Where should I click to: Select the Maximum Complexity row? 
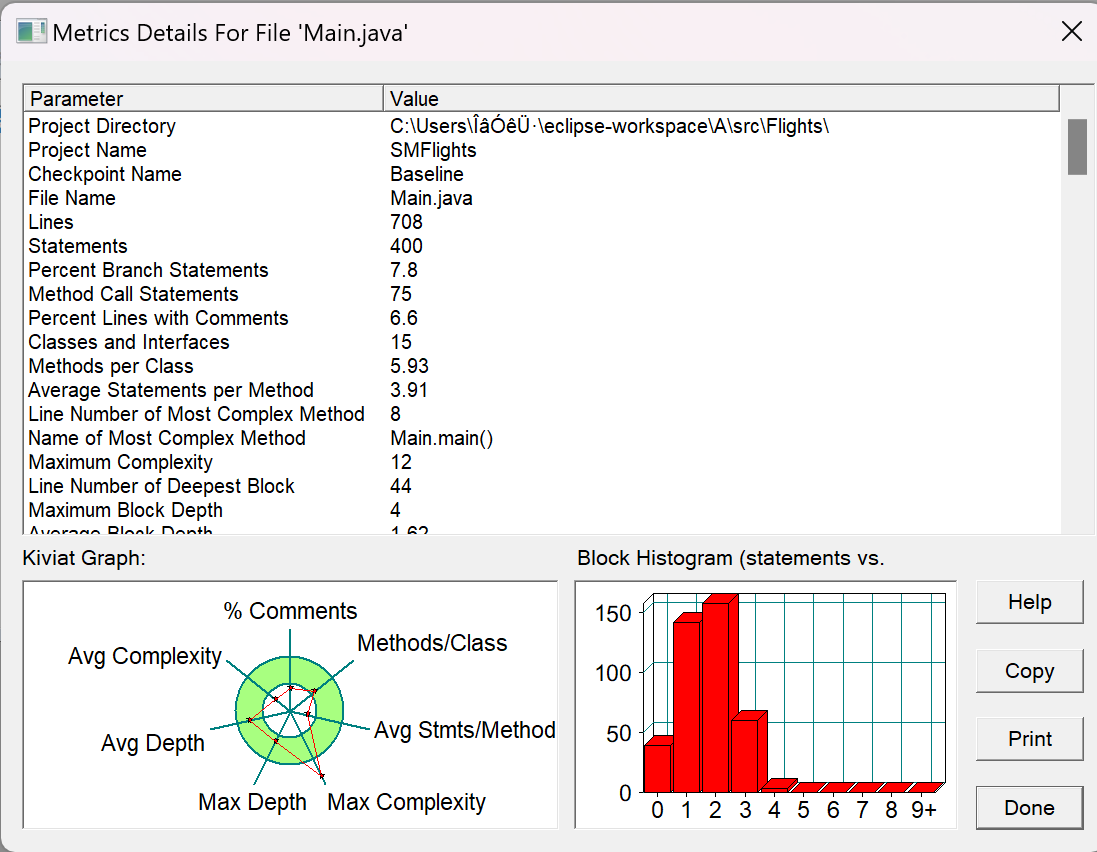tap(542, 462)
